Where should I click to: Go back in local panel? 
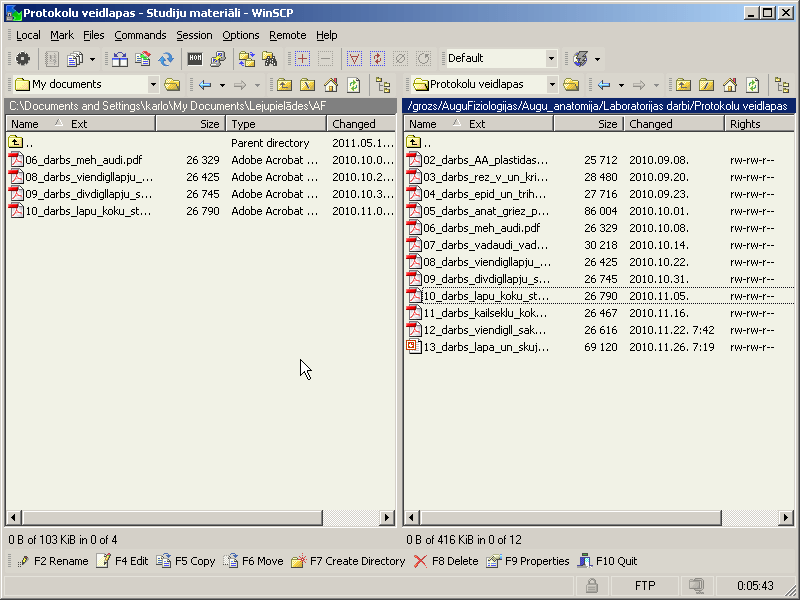[x=205, y=85]
